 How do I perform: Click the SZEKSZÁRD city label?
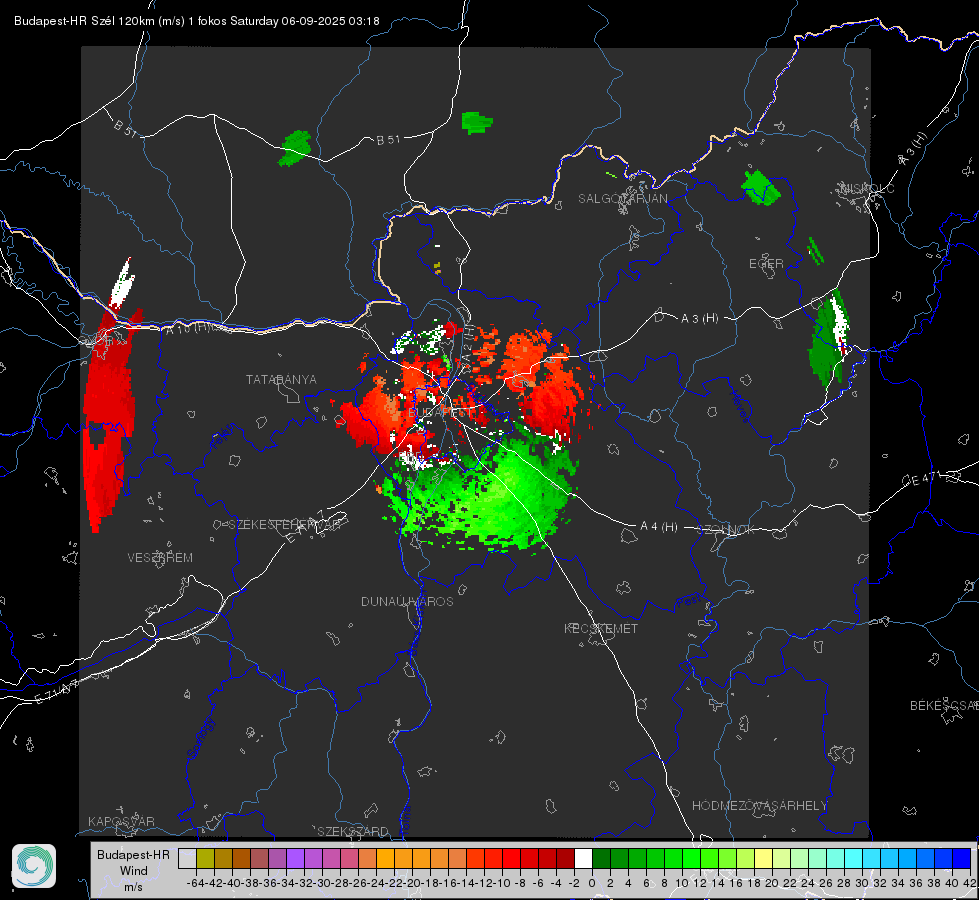(x=353, y=831)
